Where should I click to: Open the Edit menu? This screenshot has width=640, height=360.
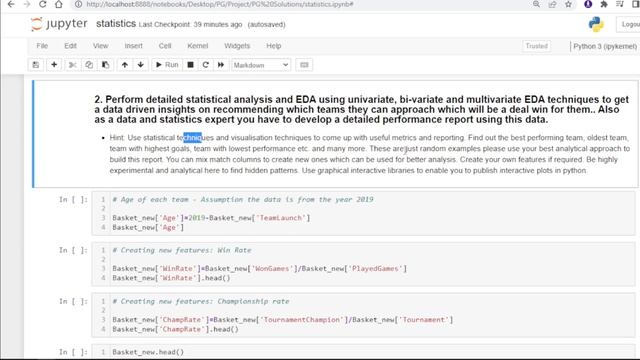70,46
